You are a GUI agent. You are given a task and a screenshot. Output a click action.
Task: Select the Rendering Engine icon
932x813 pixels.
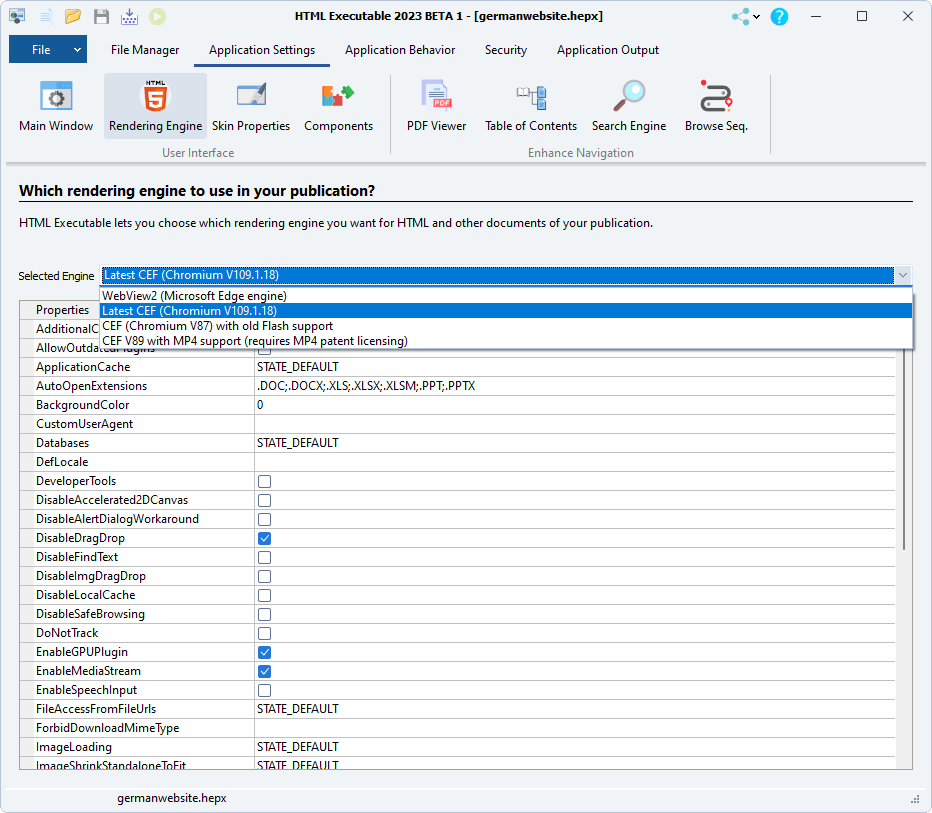click(155, 105)
